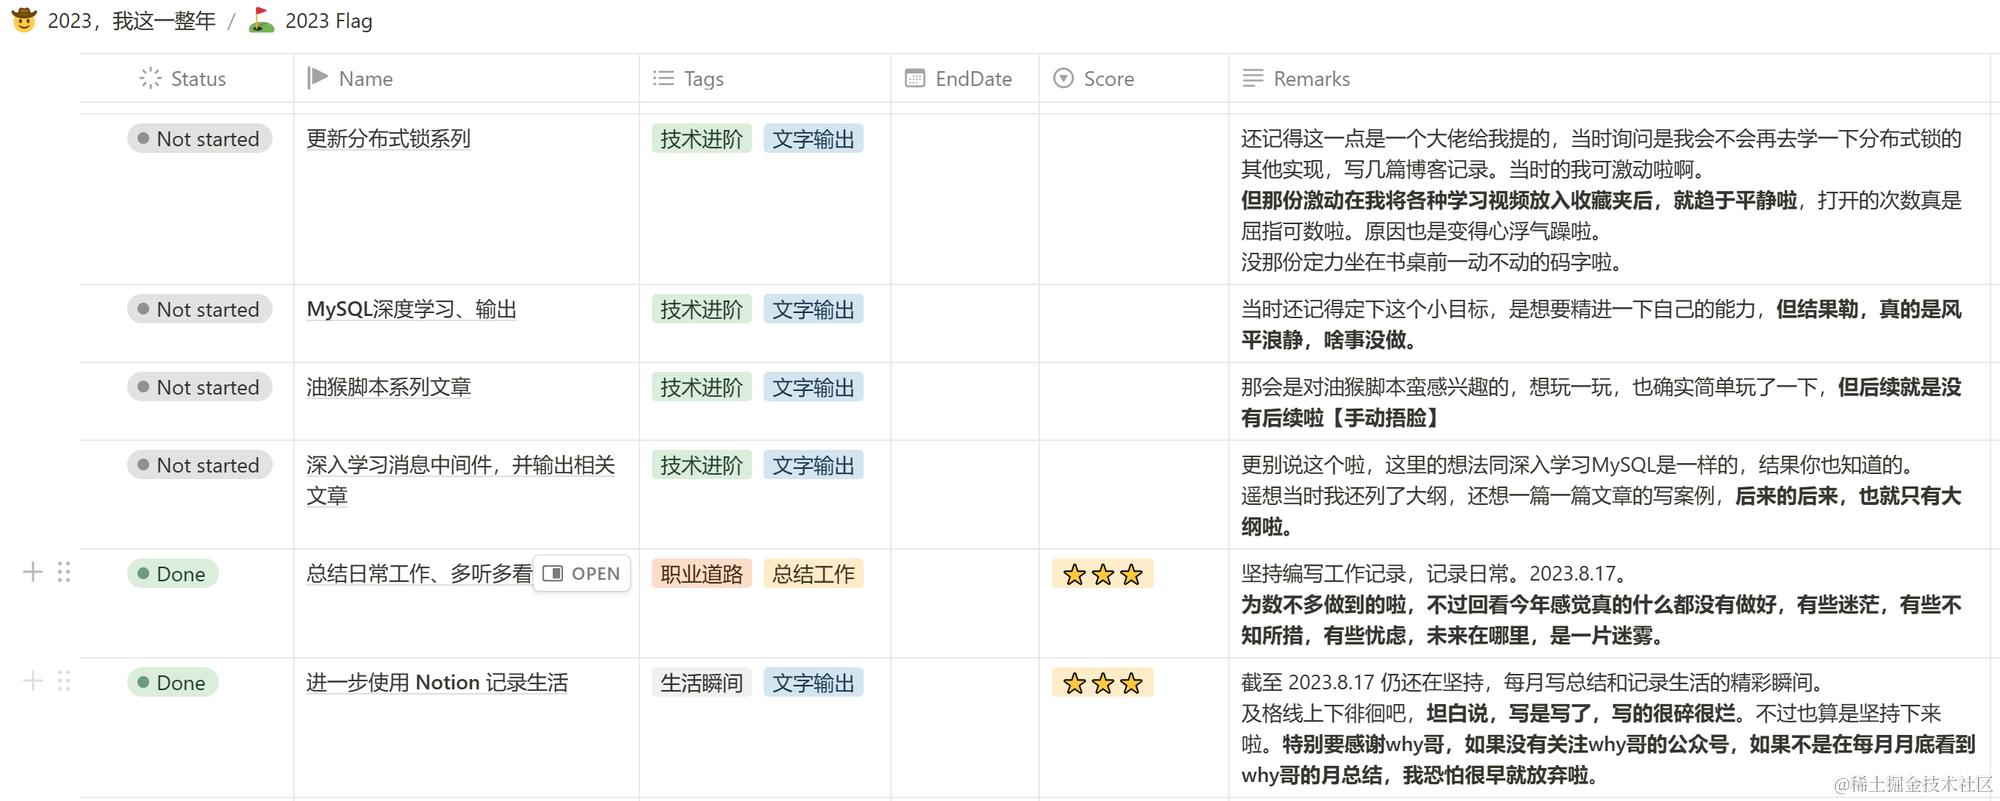Change Done status for 总结日常工作 row
The image size is (2000, 801).
pyautogui.click(x=172, y=574)
